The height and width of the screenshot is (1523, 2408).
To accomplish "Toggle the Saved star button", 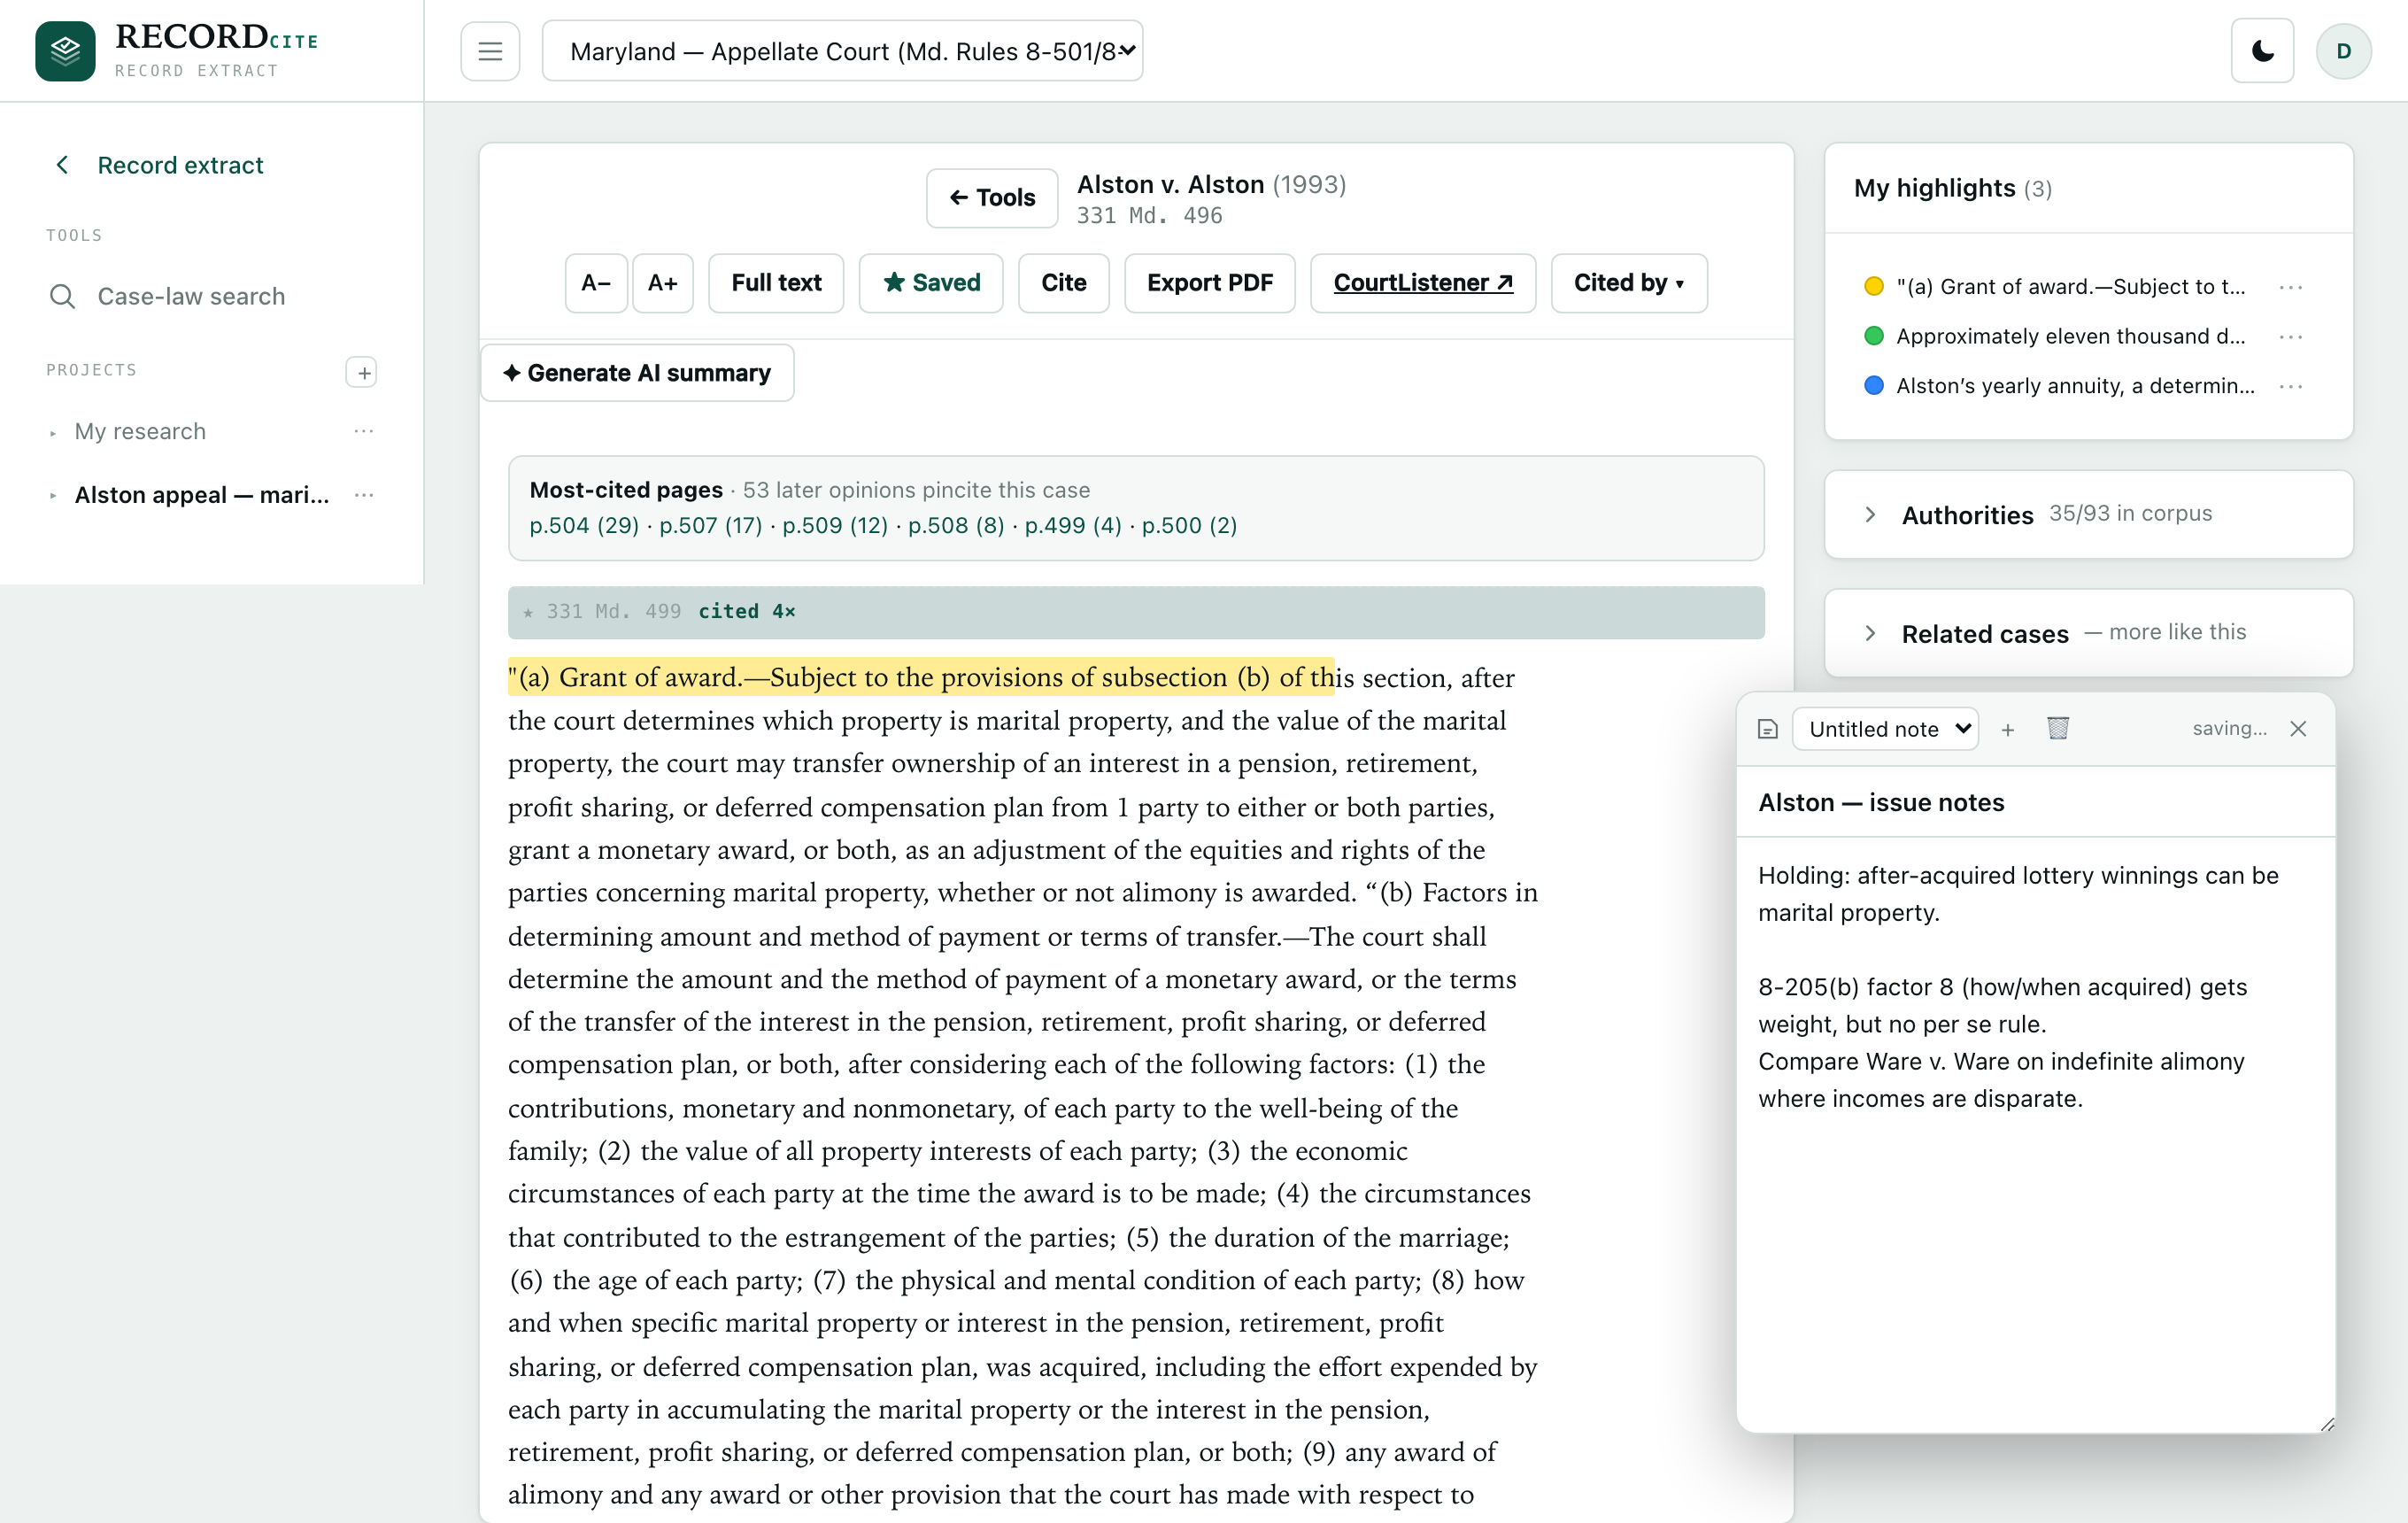I will (931, 283).
